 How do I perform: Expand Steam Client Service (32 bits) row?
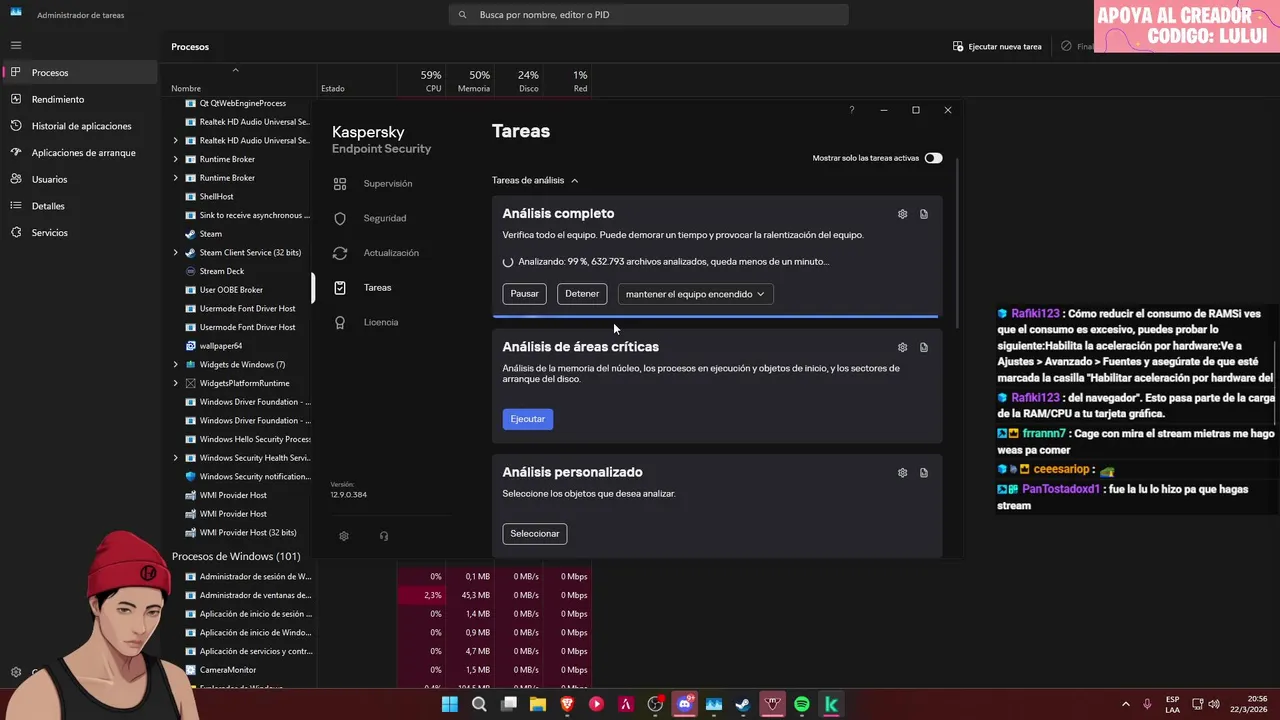click(176, 253)
